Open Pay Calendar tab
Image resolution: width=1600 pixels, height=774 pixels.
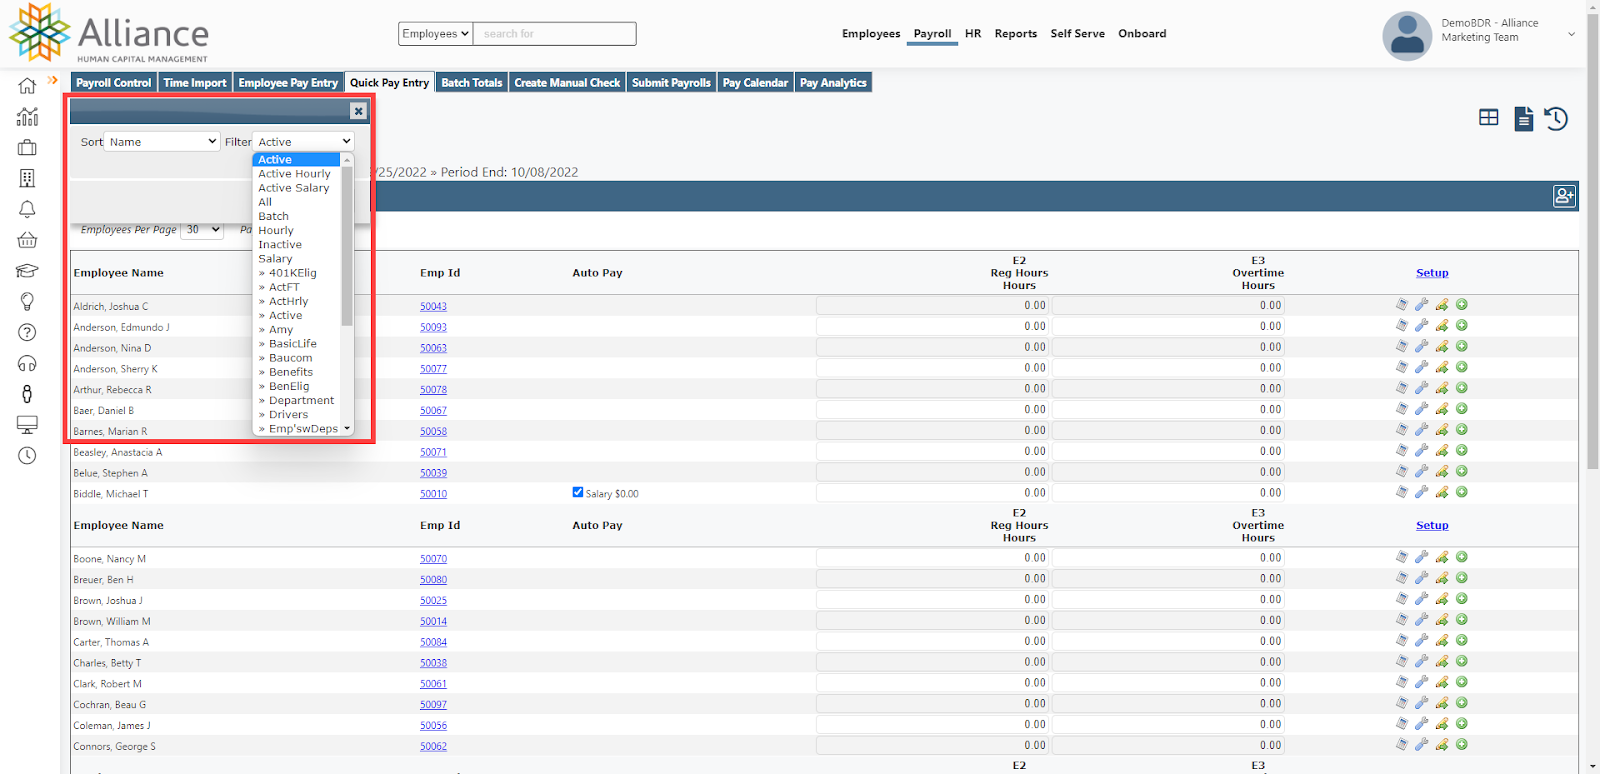pyautogui.click(x=755, y=83)
